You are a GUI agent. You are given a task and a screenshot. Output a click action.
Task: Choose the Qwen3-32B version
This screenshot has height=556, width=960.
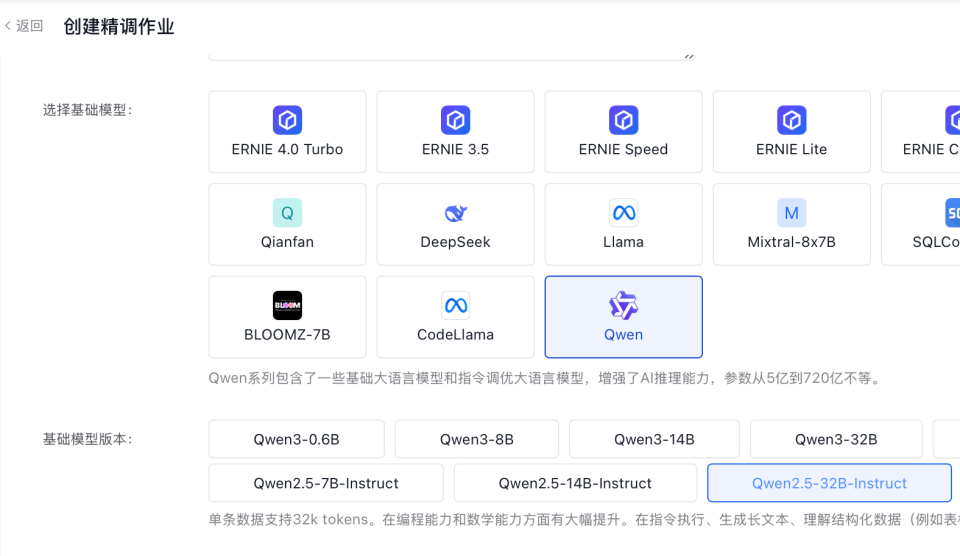[x=836, y=439]
